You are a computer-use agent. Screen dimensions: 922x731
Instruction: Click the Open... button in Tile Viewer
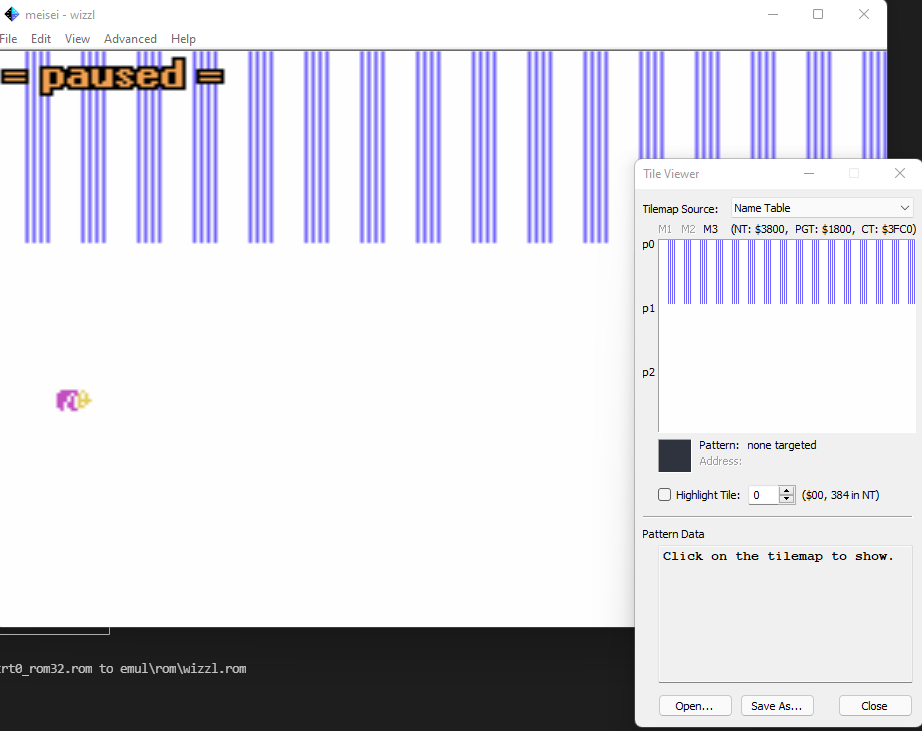point(695,706)
